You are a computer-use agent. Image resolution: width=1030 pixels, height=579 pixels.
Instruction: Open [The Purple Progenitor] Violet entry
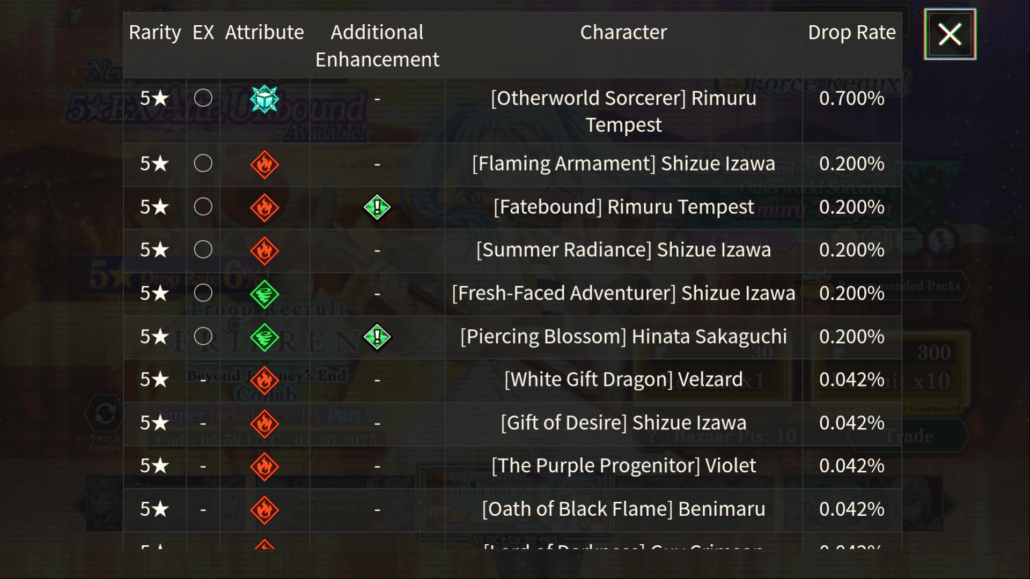click(x=623, y=466)
